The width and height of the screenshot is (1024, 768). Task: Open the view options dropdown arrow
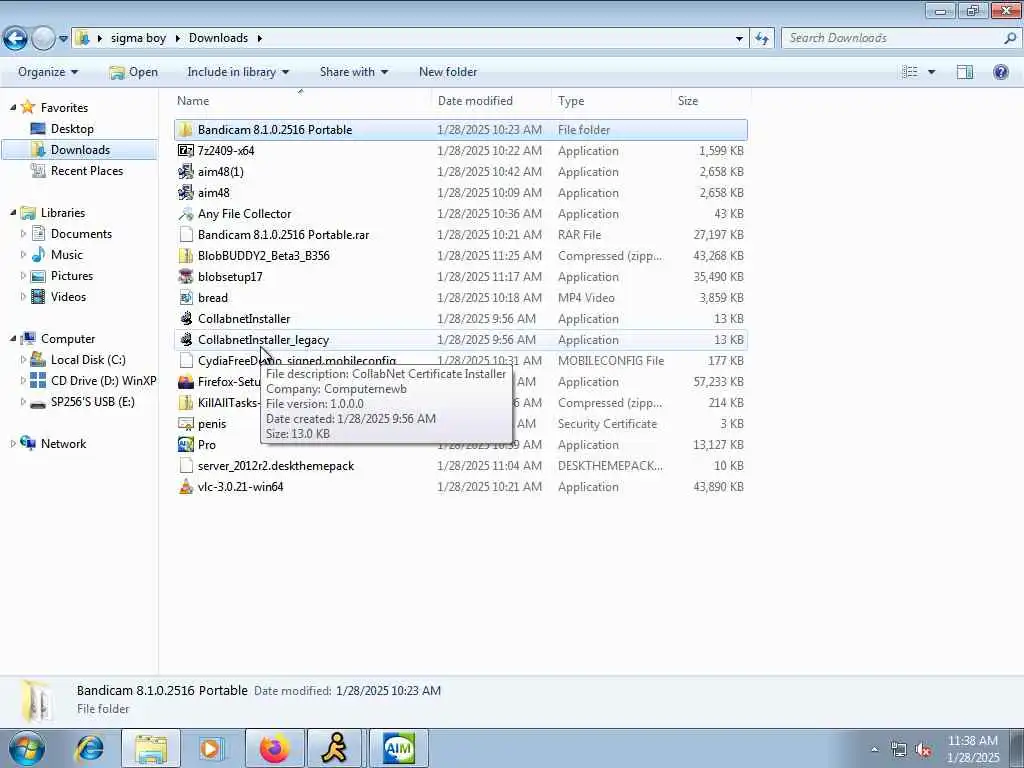[931, 72]
